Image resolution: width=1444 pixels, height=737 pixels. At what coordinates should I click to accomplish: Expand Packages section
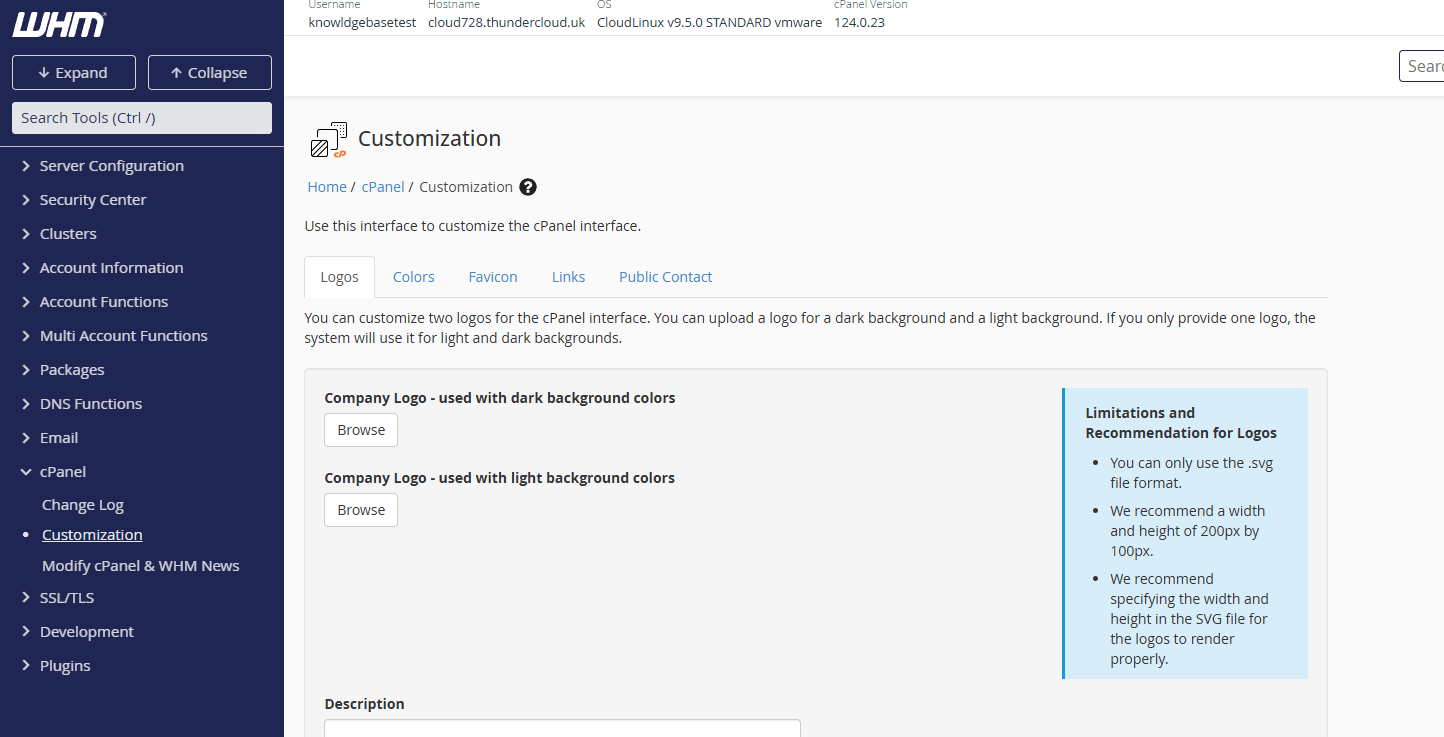point(71,370)
